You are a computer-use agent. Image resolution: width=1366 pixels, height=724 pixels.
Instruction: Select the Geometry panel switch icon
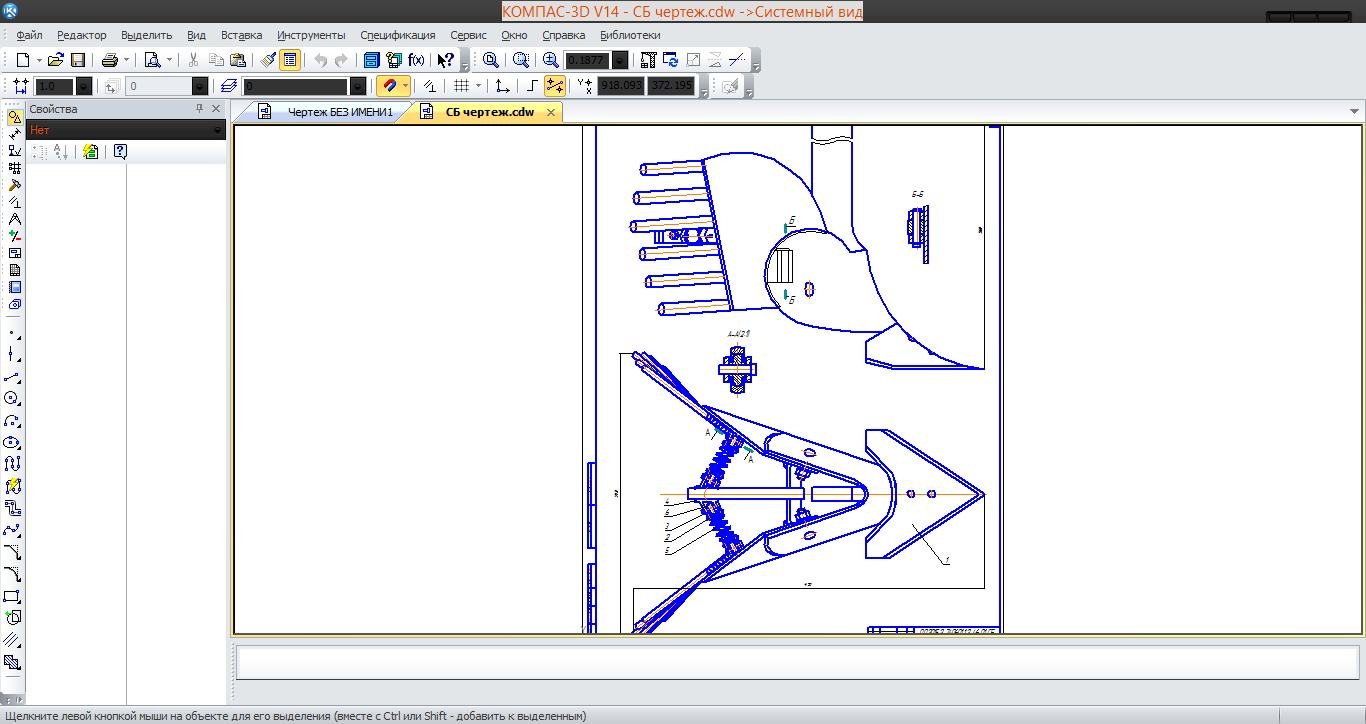pyautogui.click(x=14, y=117)
